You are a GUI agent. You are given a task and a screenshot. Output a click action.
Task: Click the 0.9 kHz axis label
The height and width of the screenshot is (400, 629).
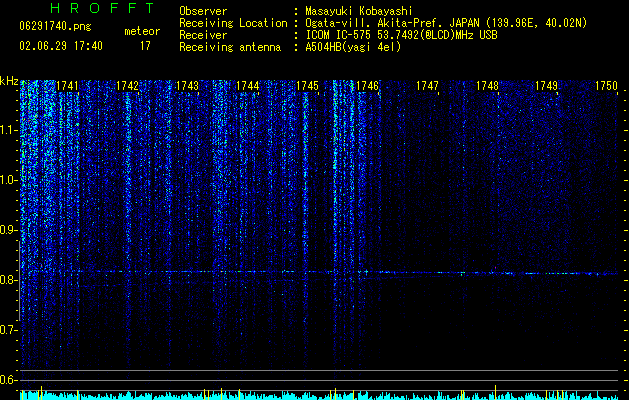click(x=9, y=230)
